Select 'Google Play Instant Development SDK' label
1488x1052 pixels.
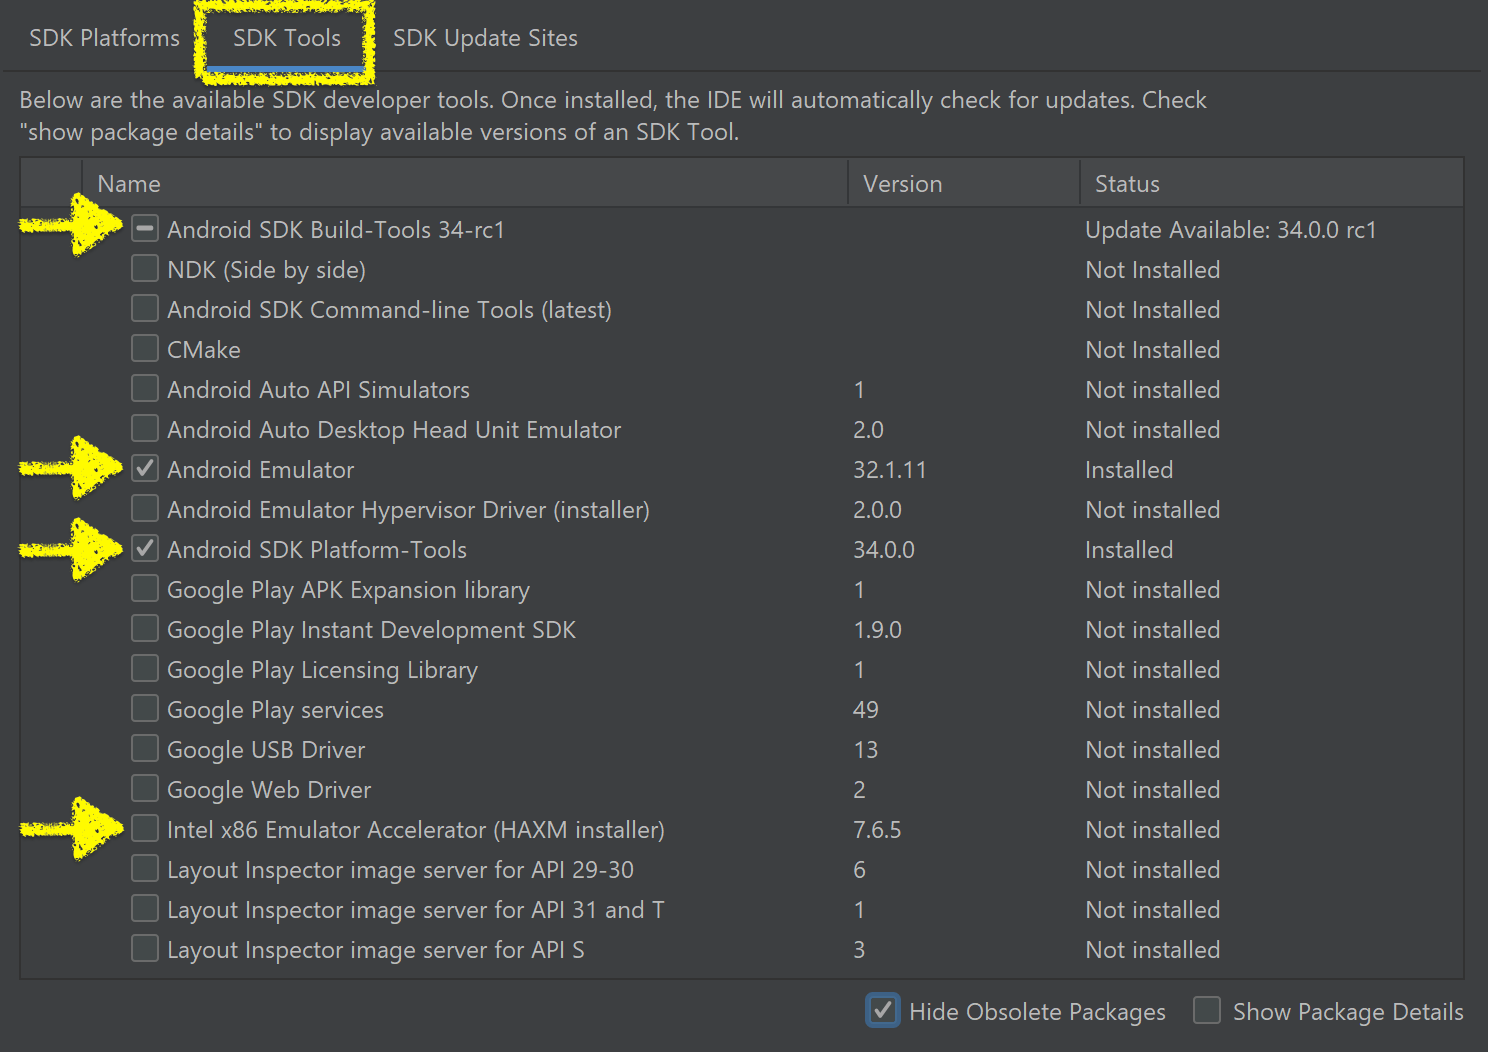(x=371, y=630)
